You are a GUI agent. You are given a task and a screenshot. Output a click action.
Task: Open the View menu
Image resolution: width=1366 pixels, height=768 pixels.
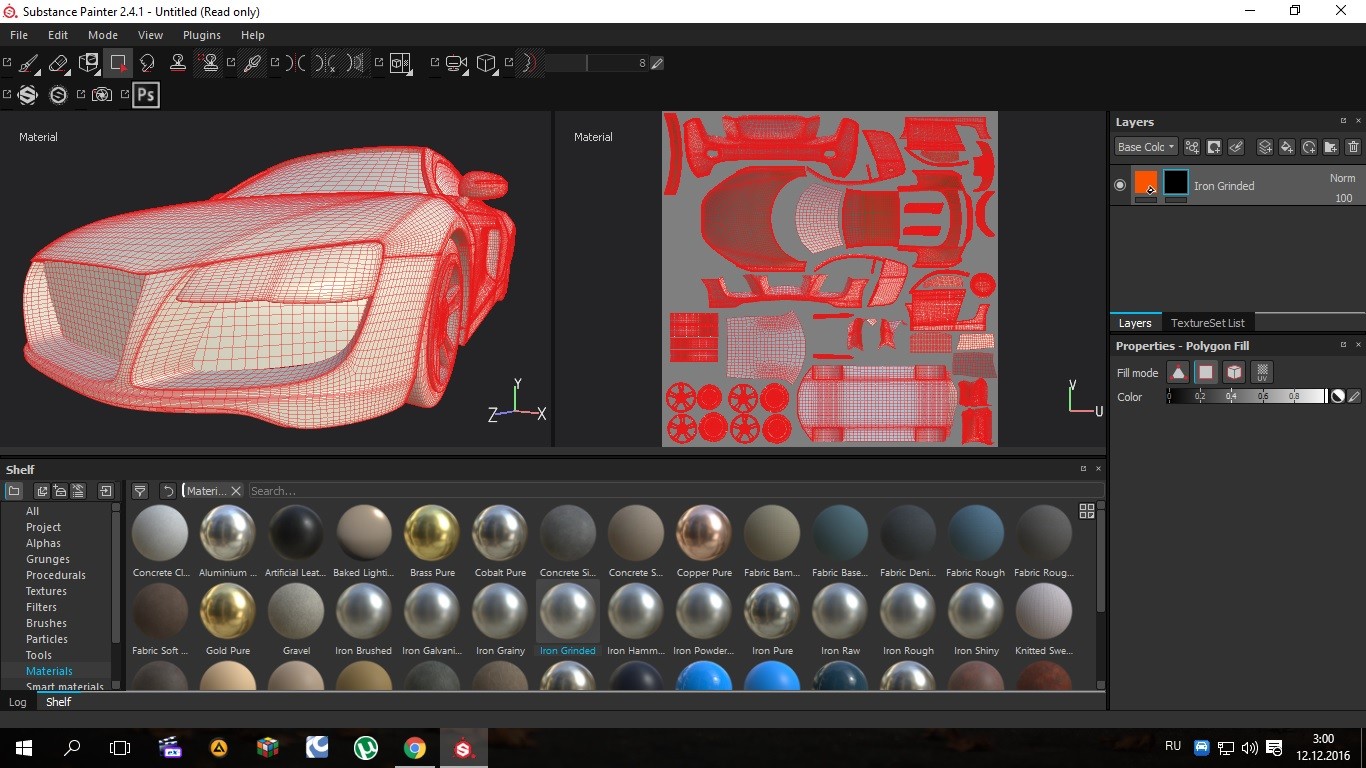tap(150, 35)
